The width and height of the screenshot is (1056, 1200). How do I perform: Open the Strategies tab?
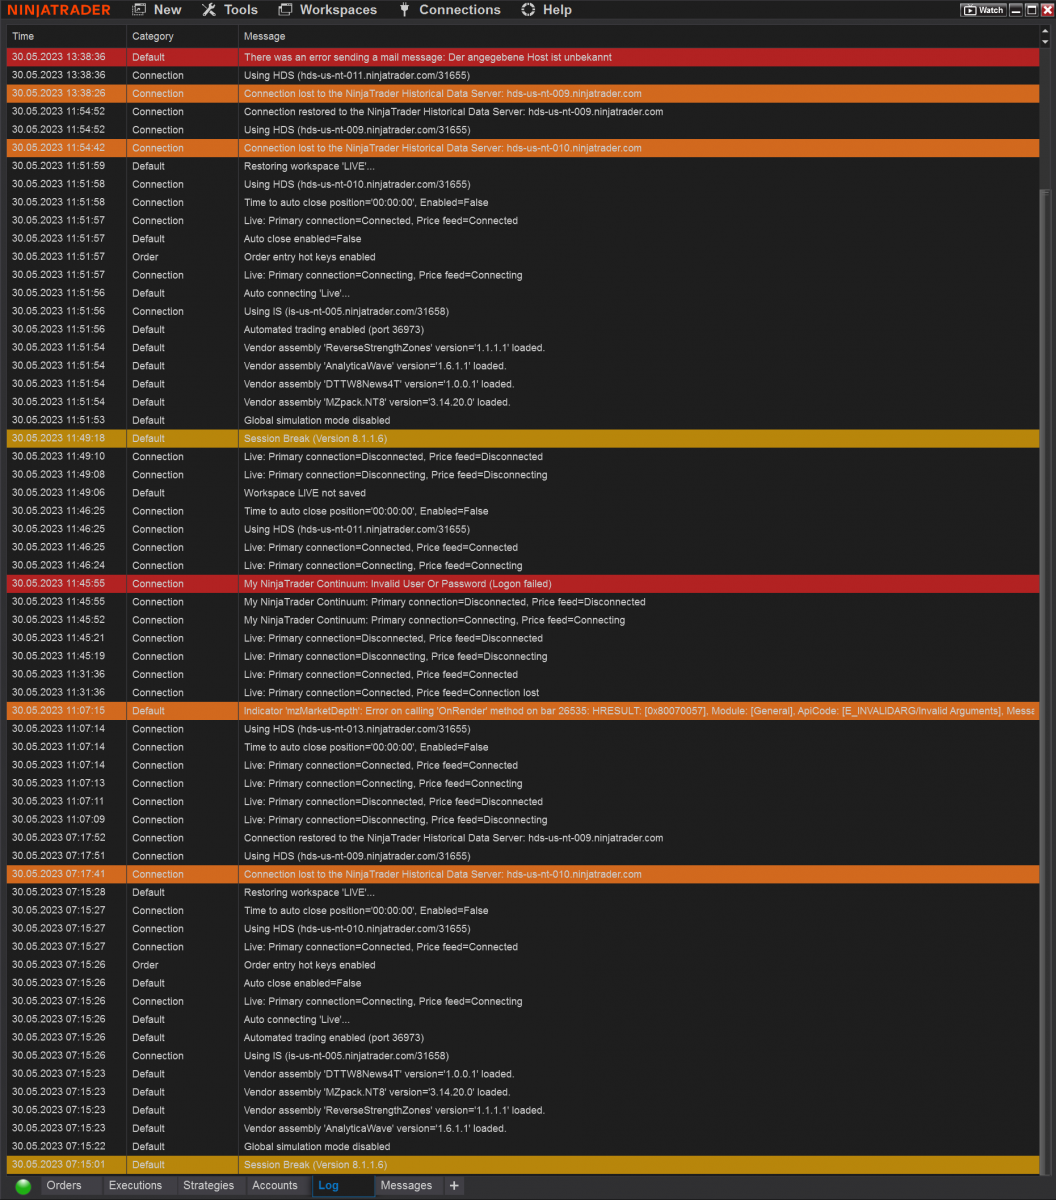[208, 1186]
